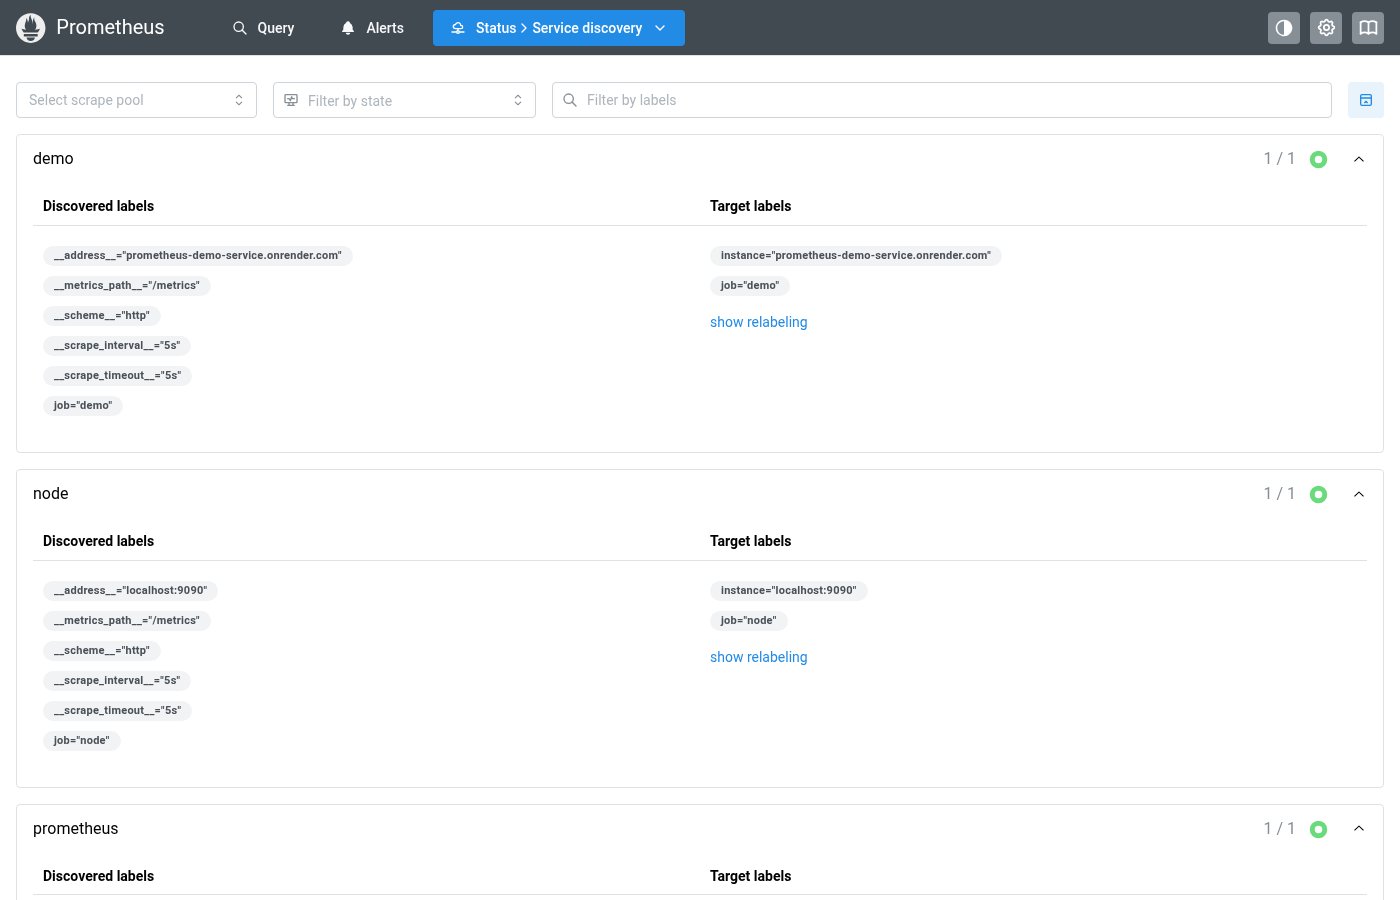Open documentation via the book icon
This screenshot has height=900, width=1400.
pos(1368,28)
